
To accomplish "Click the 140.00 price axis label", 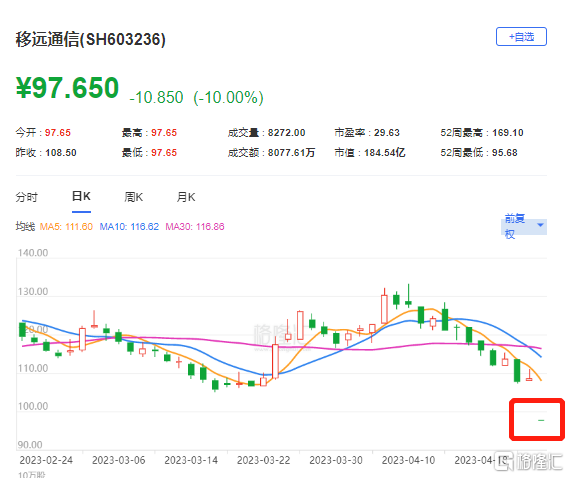I will click(33, 253).
